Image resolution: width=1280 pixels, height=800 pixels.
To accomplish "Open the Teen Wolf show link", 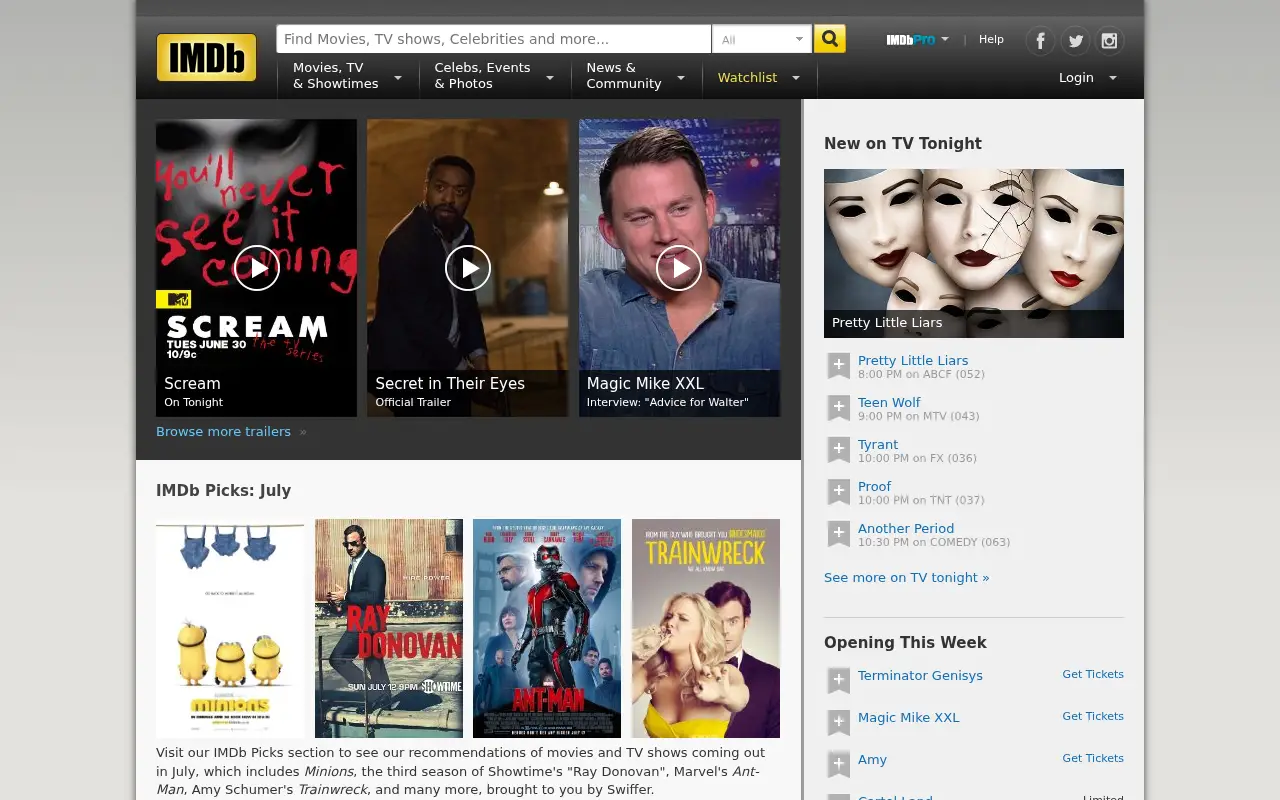I will coord(889,402).
